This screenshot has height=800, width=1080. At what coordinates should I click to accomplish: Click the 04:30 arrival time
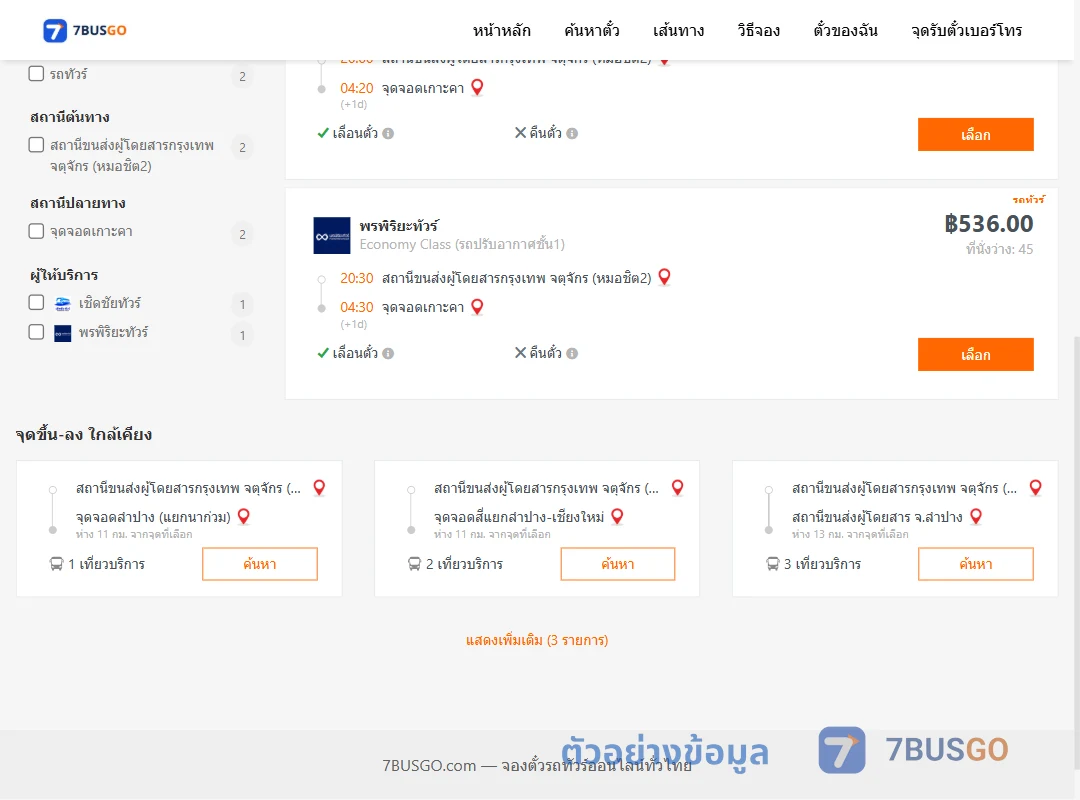pyautogui.click(x=357, y=307)
